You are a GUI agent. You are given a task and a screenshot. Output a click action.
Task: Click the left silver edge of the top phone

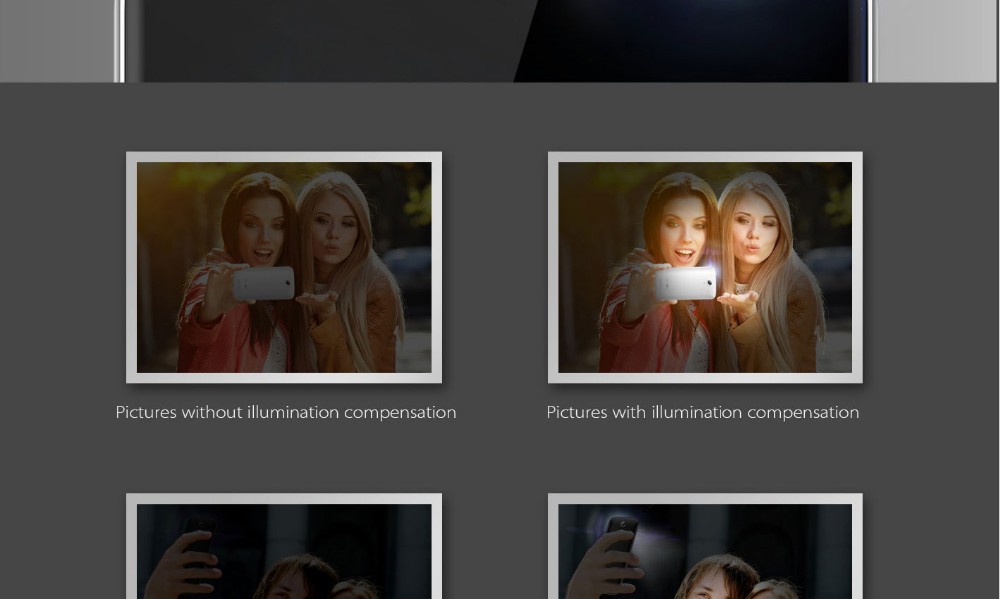coord(120,40)
